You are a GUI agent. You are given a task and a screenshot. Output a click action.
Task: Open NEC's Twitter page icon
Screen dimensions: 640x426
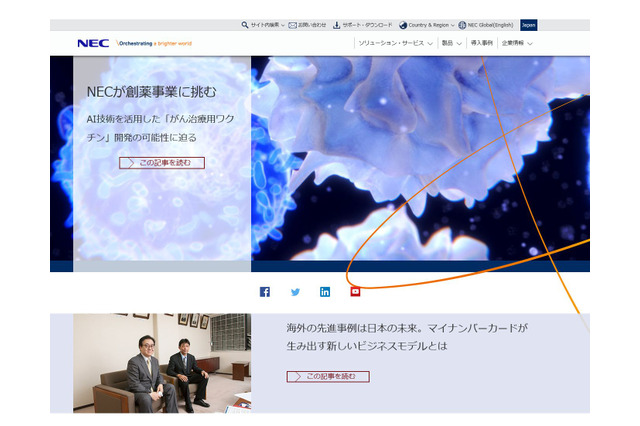pos(295,292)
